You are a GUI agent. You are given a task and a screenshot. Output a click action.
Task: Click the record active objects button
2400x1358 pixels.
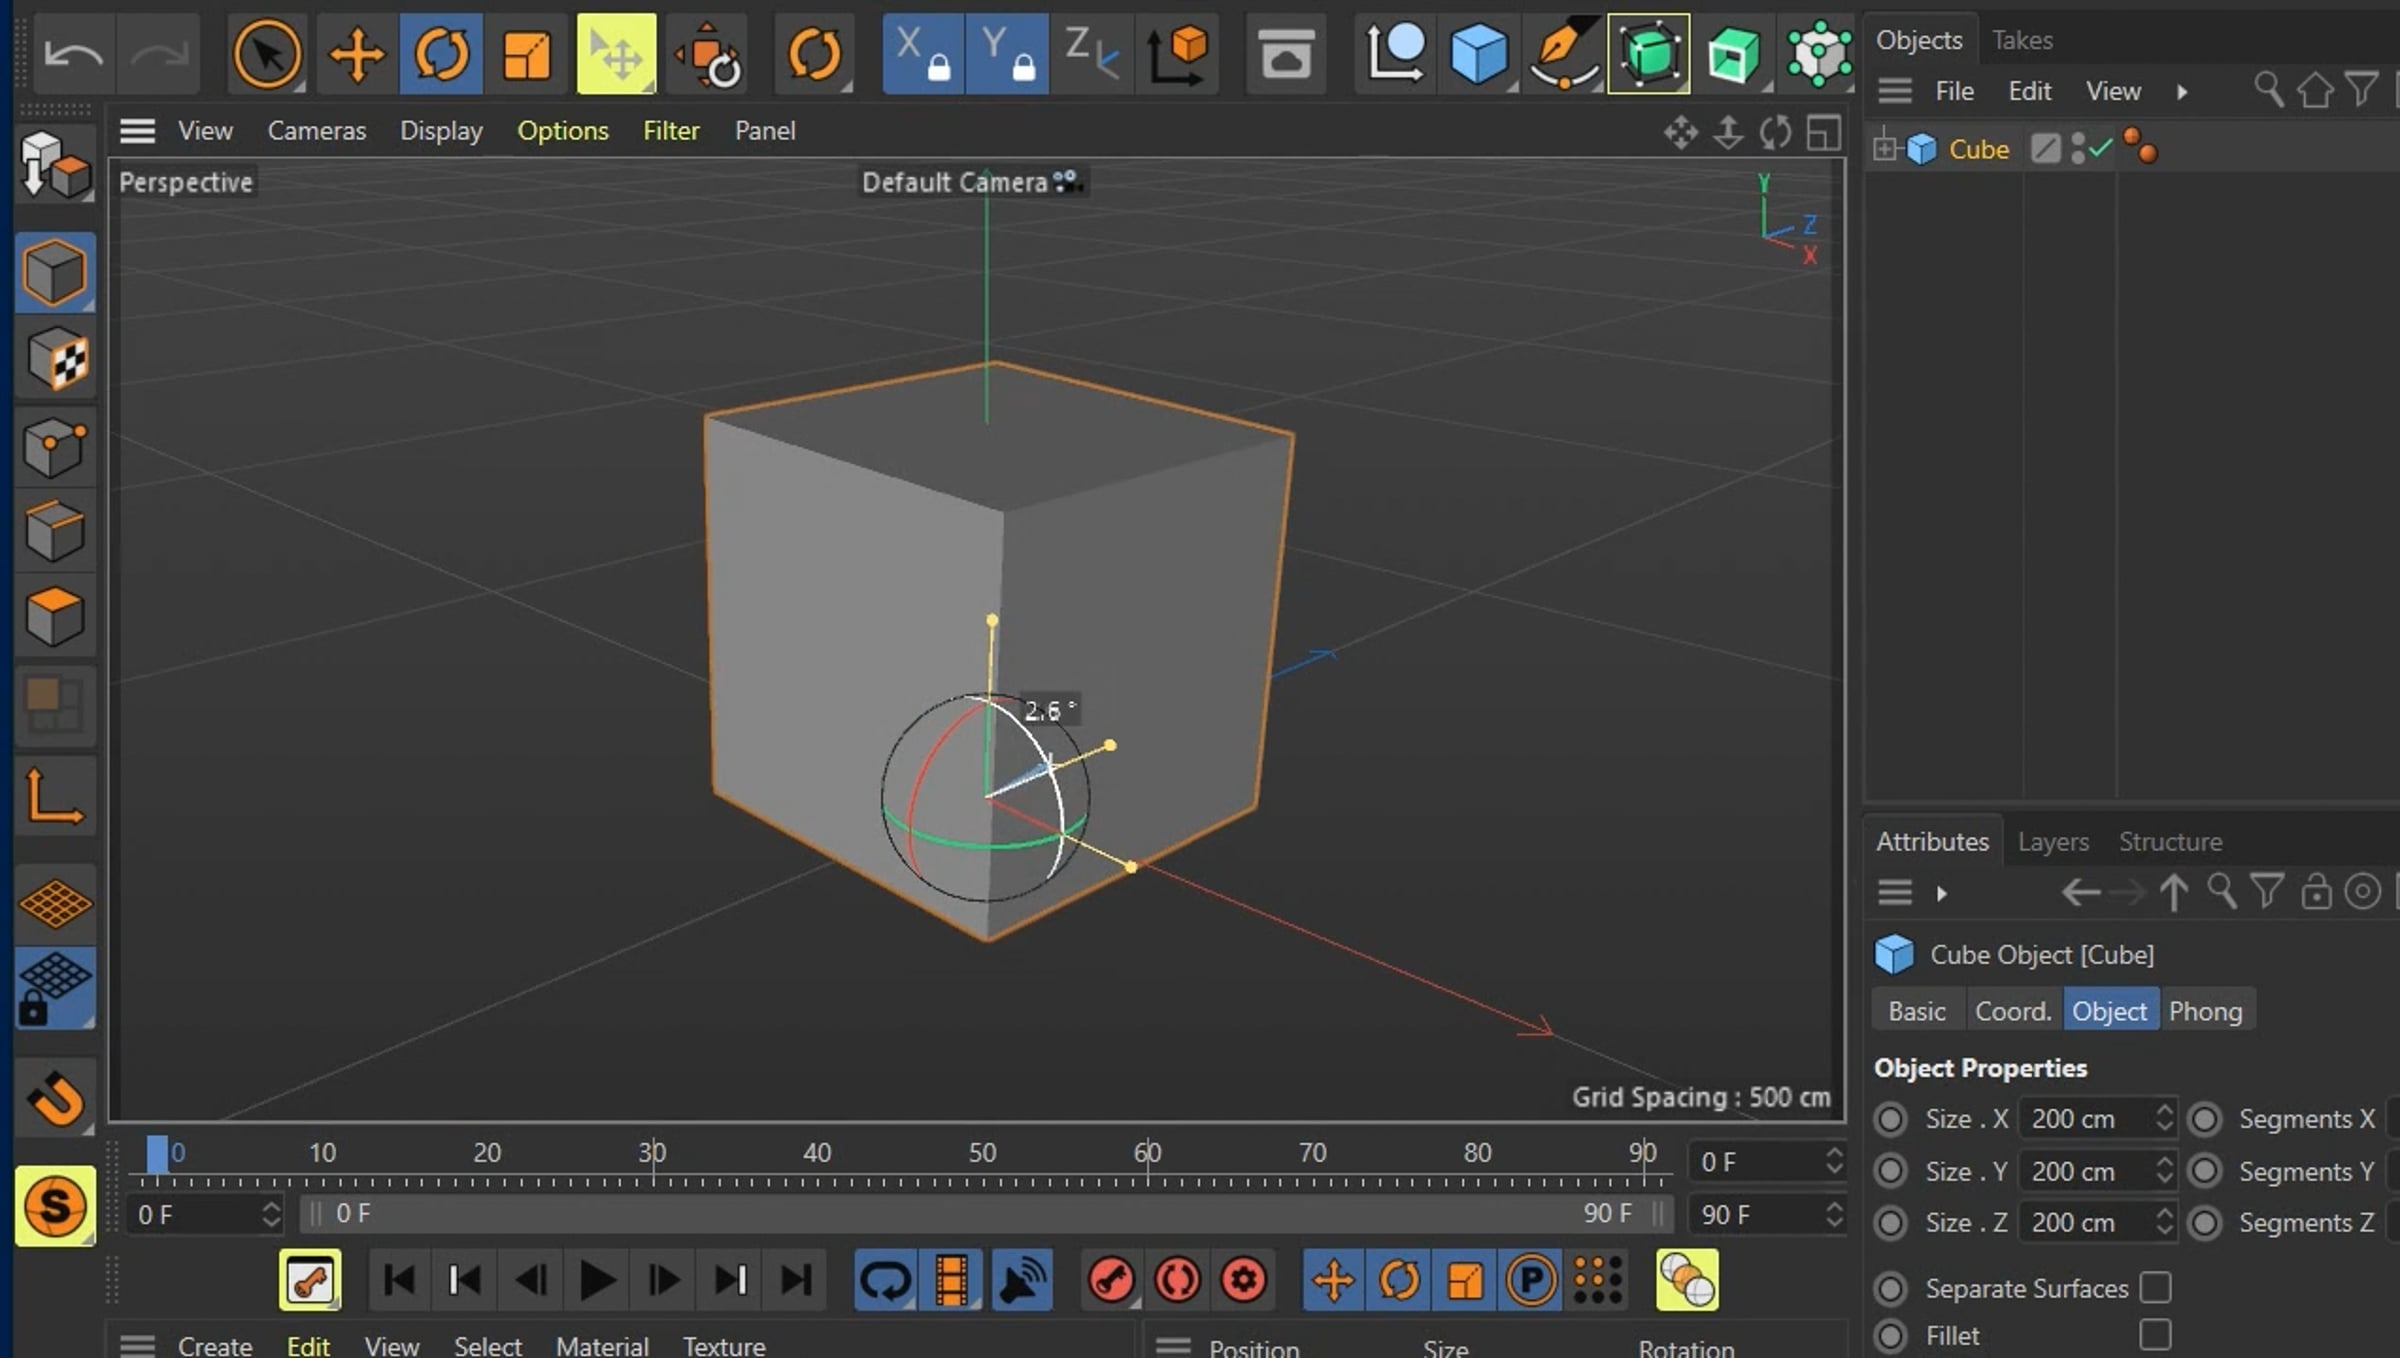[1111, 1280]
